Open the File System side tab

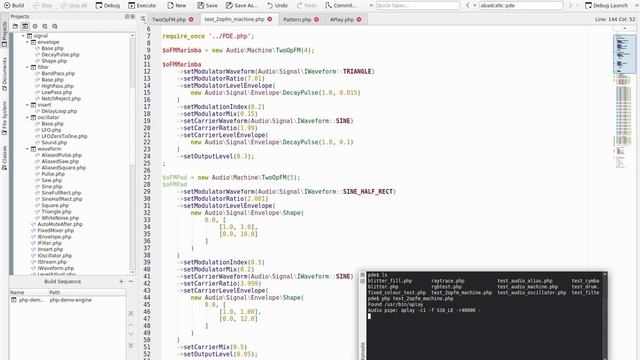click(4, 118)
